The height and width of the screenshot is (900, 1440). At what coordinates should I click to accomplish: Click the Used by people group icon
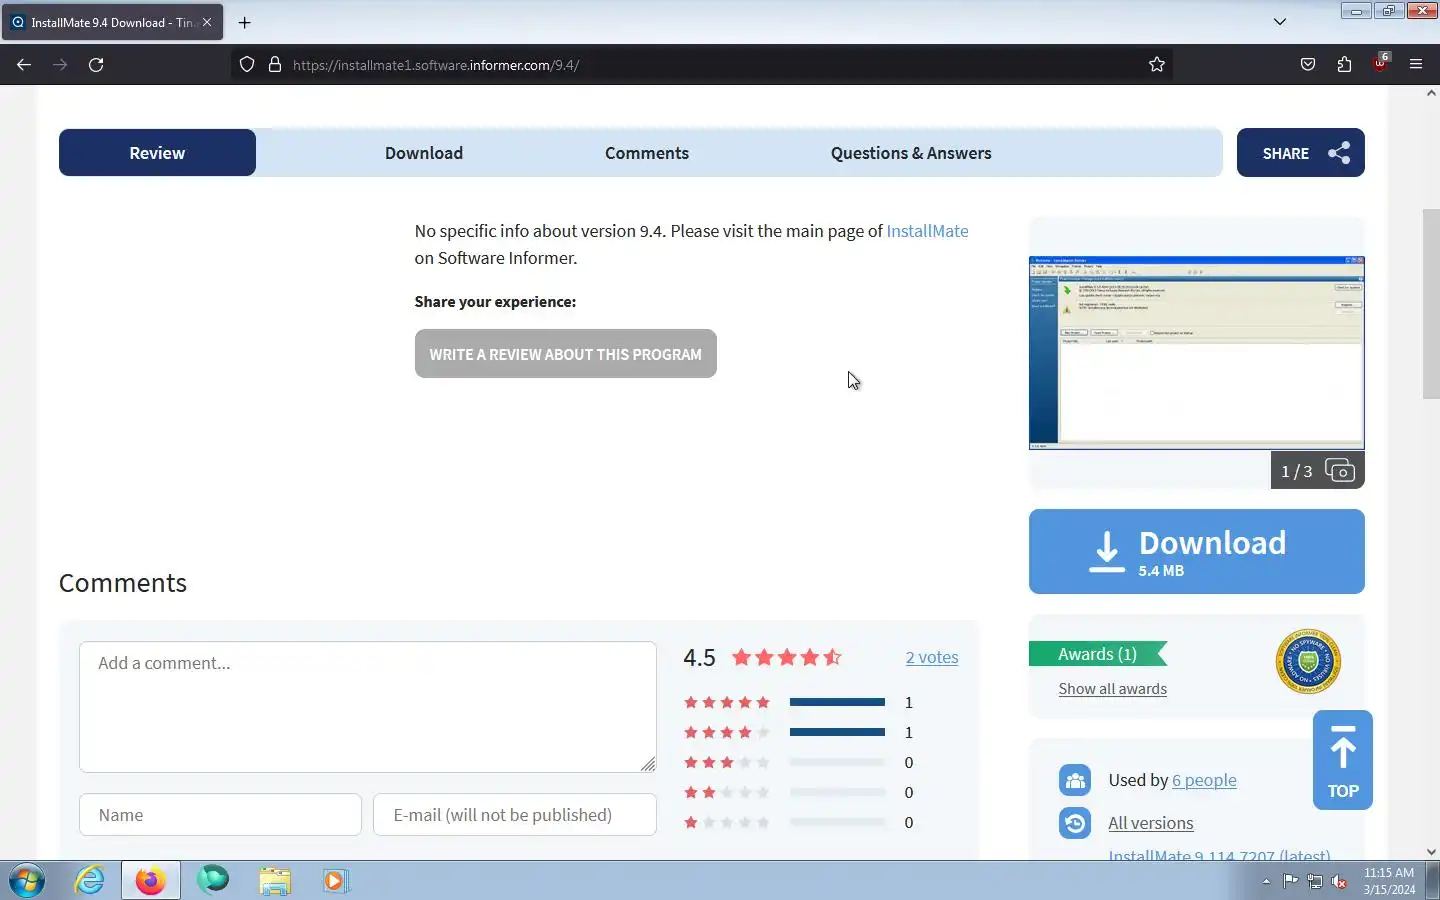pyautogui.click(x=1075, y=780)
